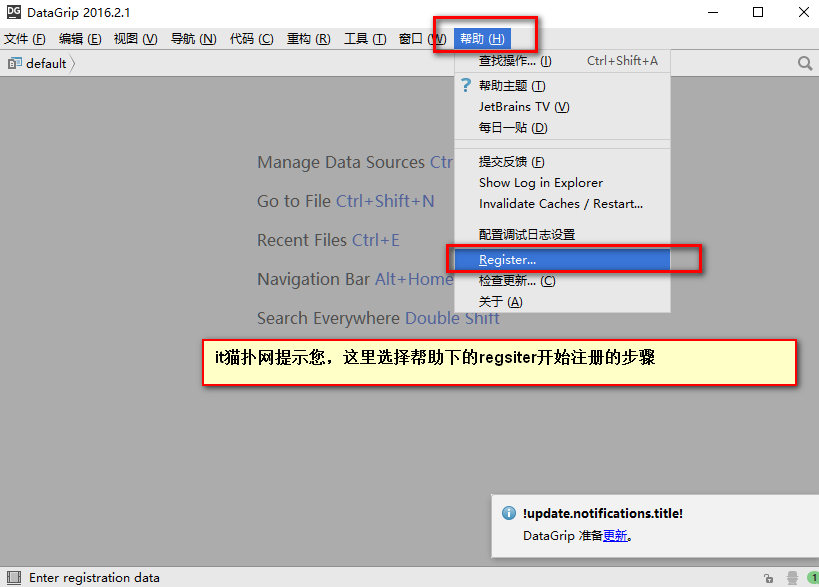Screen dimensions: 819x587
Task: Select Show Log in Explorer
Action: [563, 183]
